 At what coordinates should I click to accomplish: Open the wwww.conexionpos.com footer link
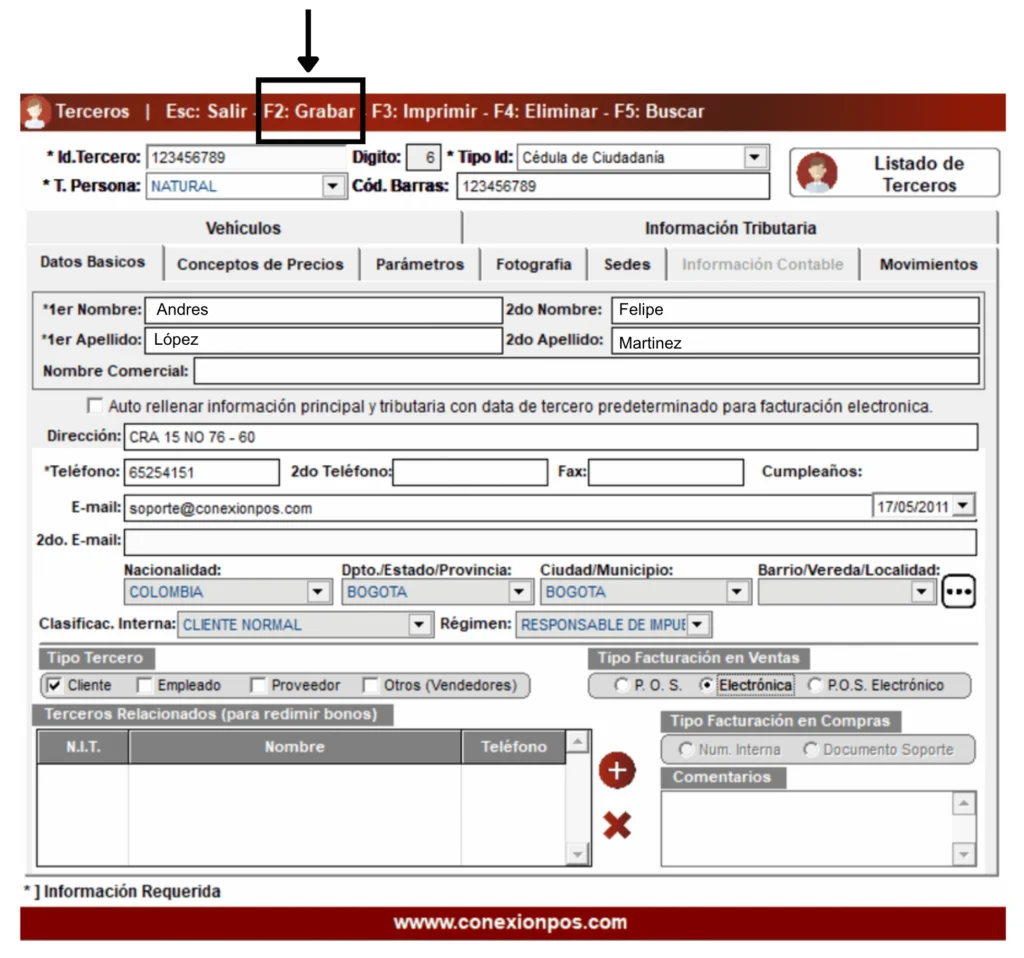510,922
